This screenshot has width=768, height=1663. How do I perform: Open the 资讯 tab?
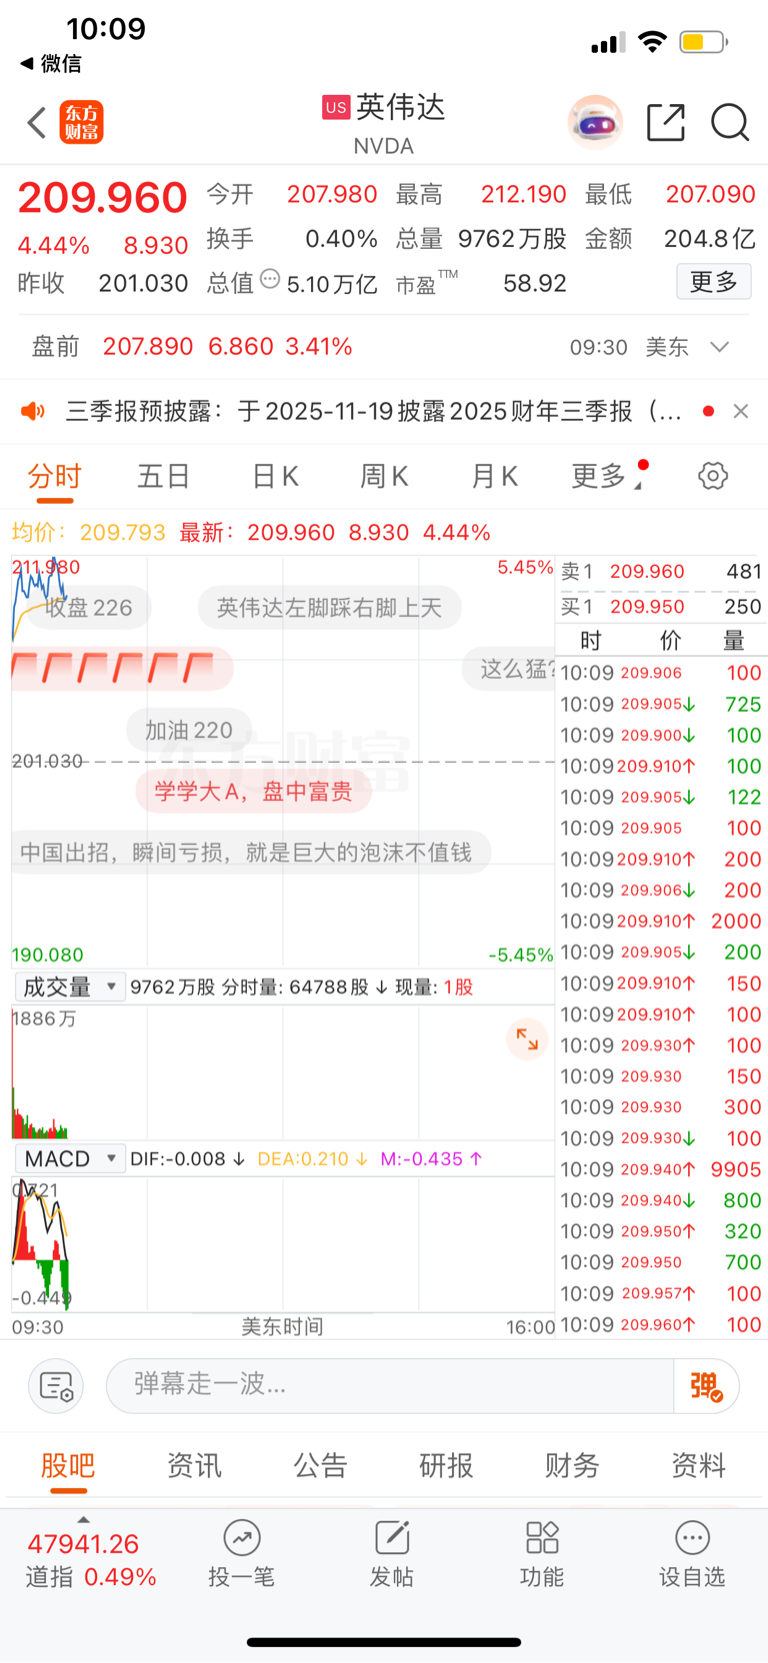[x=194, y=1466]
